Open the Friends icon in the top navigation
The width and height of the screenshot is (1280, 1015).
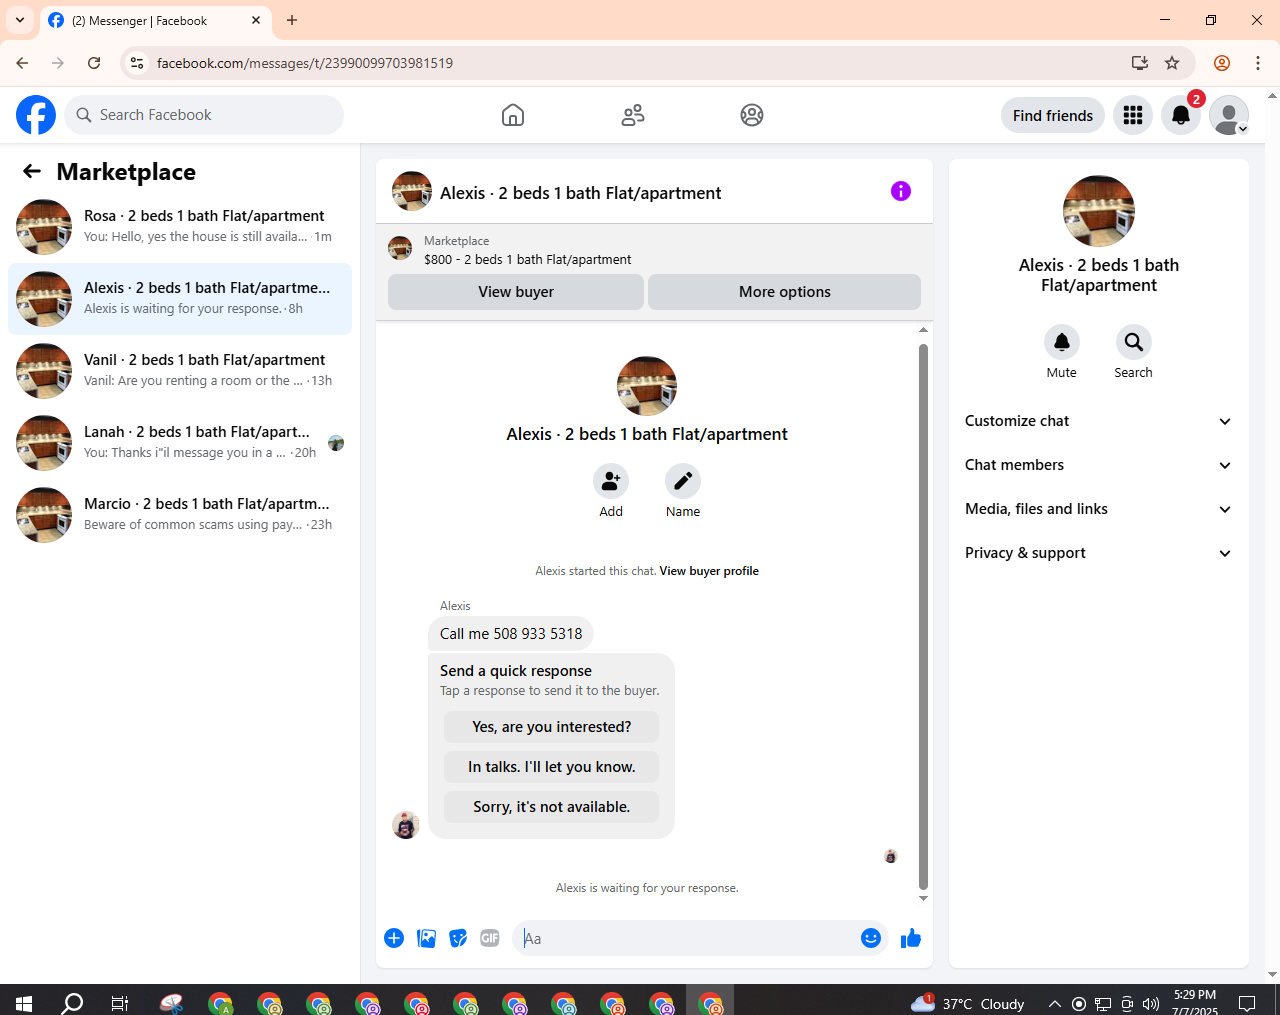click(633, 115)
